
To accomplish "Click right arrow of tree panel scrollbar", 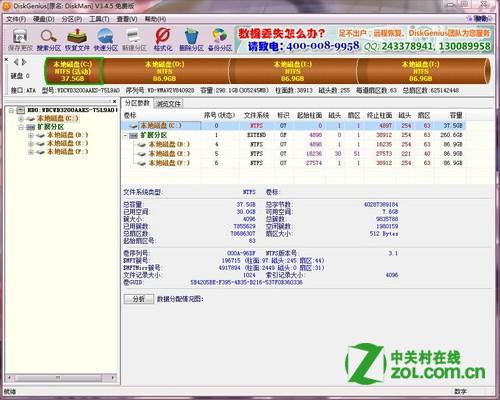I will (x=113, y=378).
